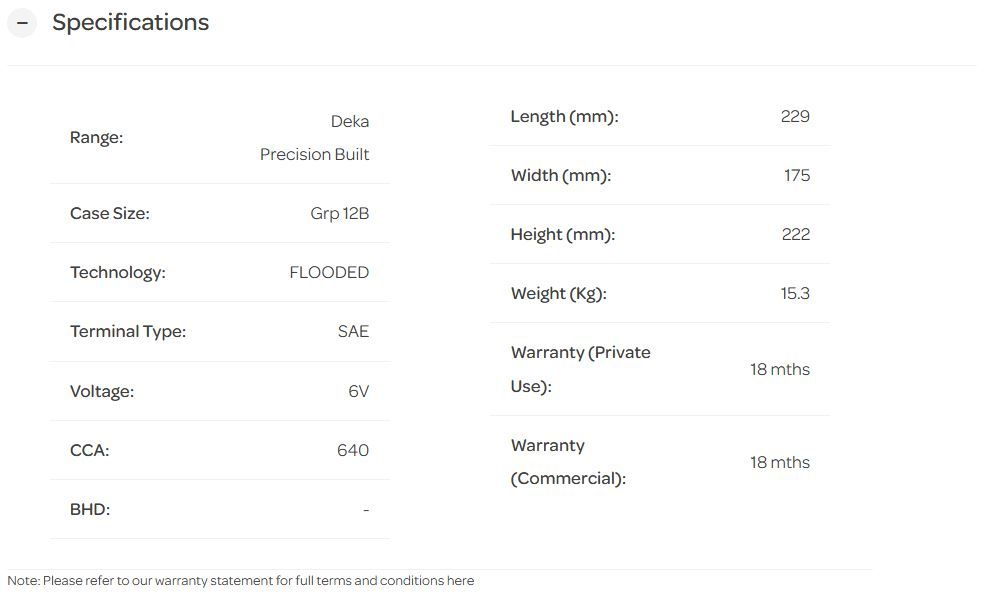Click the Case Size label
The image size is (991, 611).
click(109, 213)
